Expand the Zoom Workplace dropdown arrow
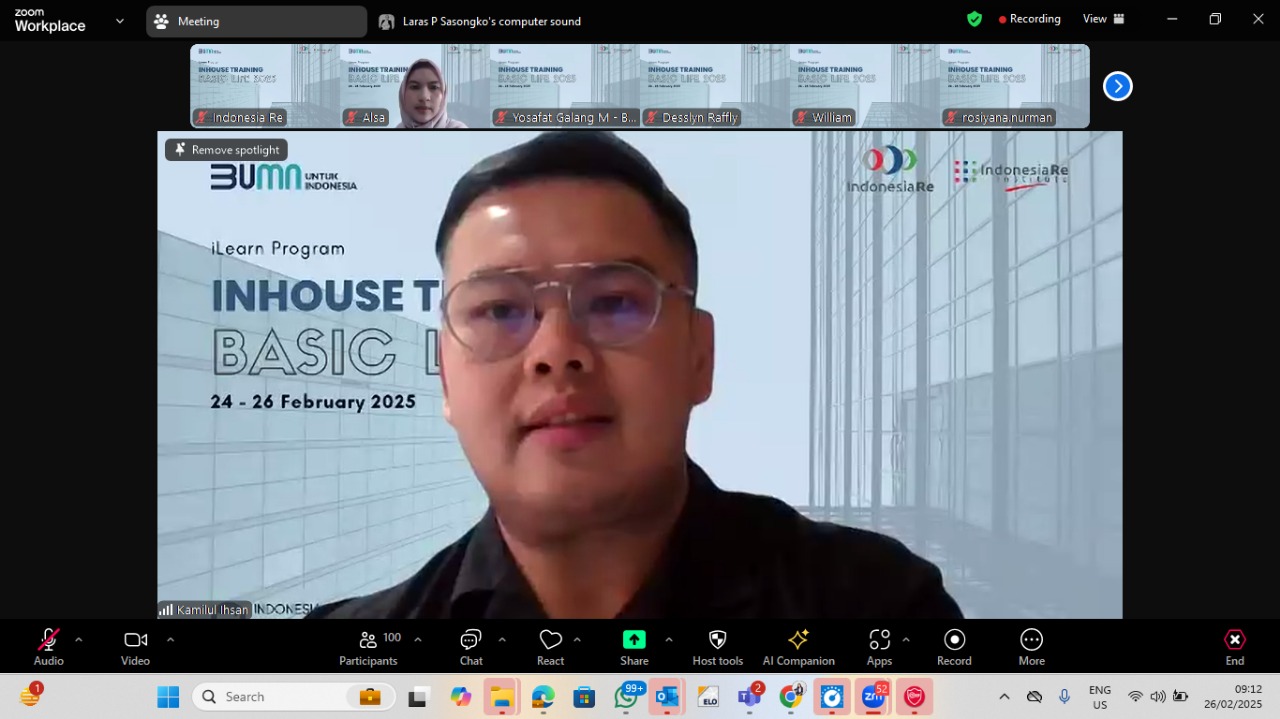1280x719 pixels. [x=120, y=20]
